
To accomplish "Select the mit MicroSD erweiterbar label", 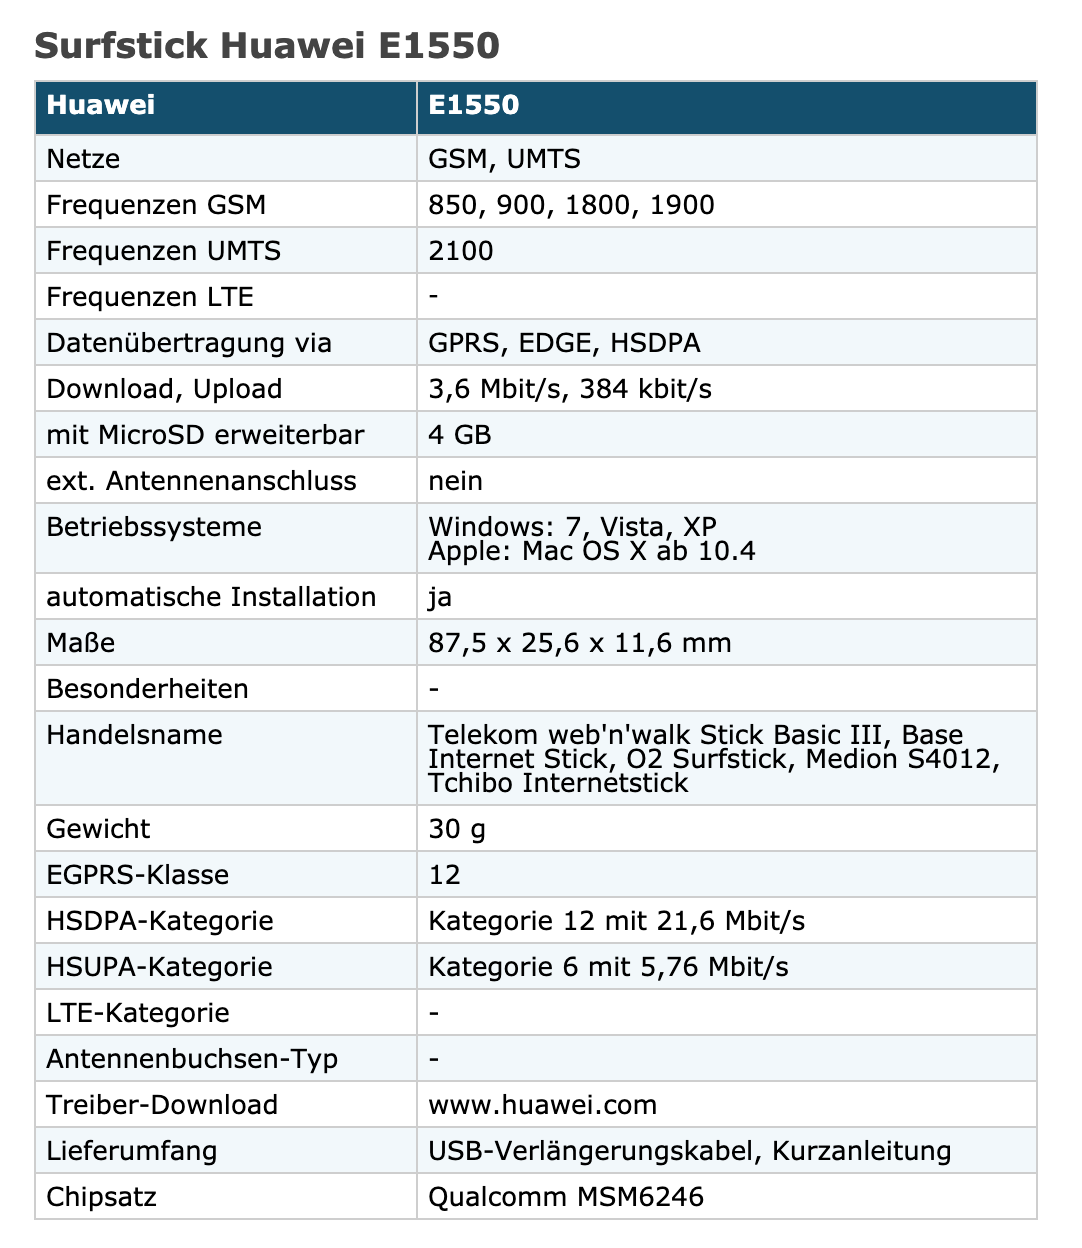I will pos(205,435).
